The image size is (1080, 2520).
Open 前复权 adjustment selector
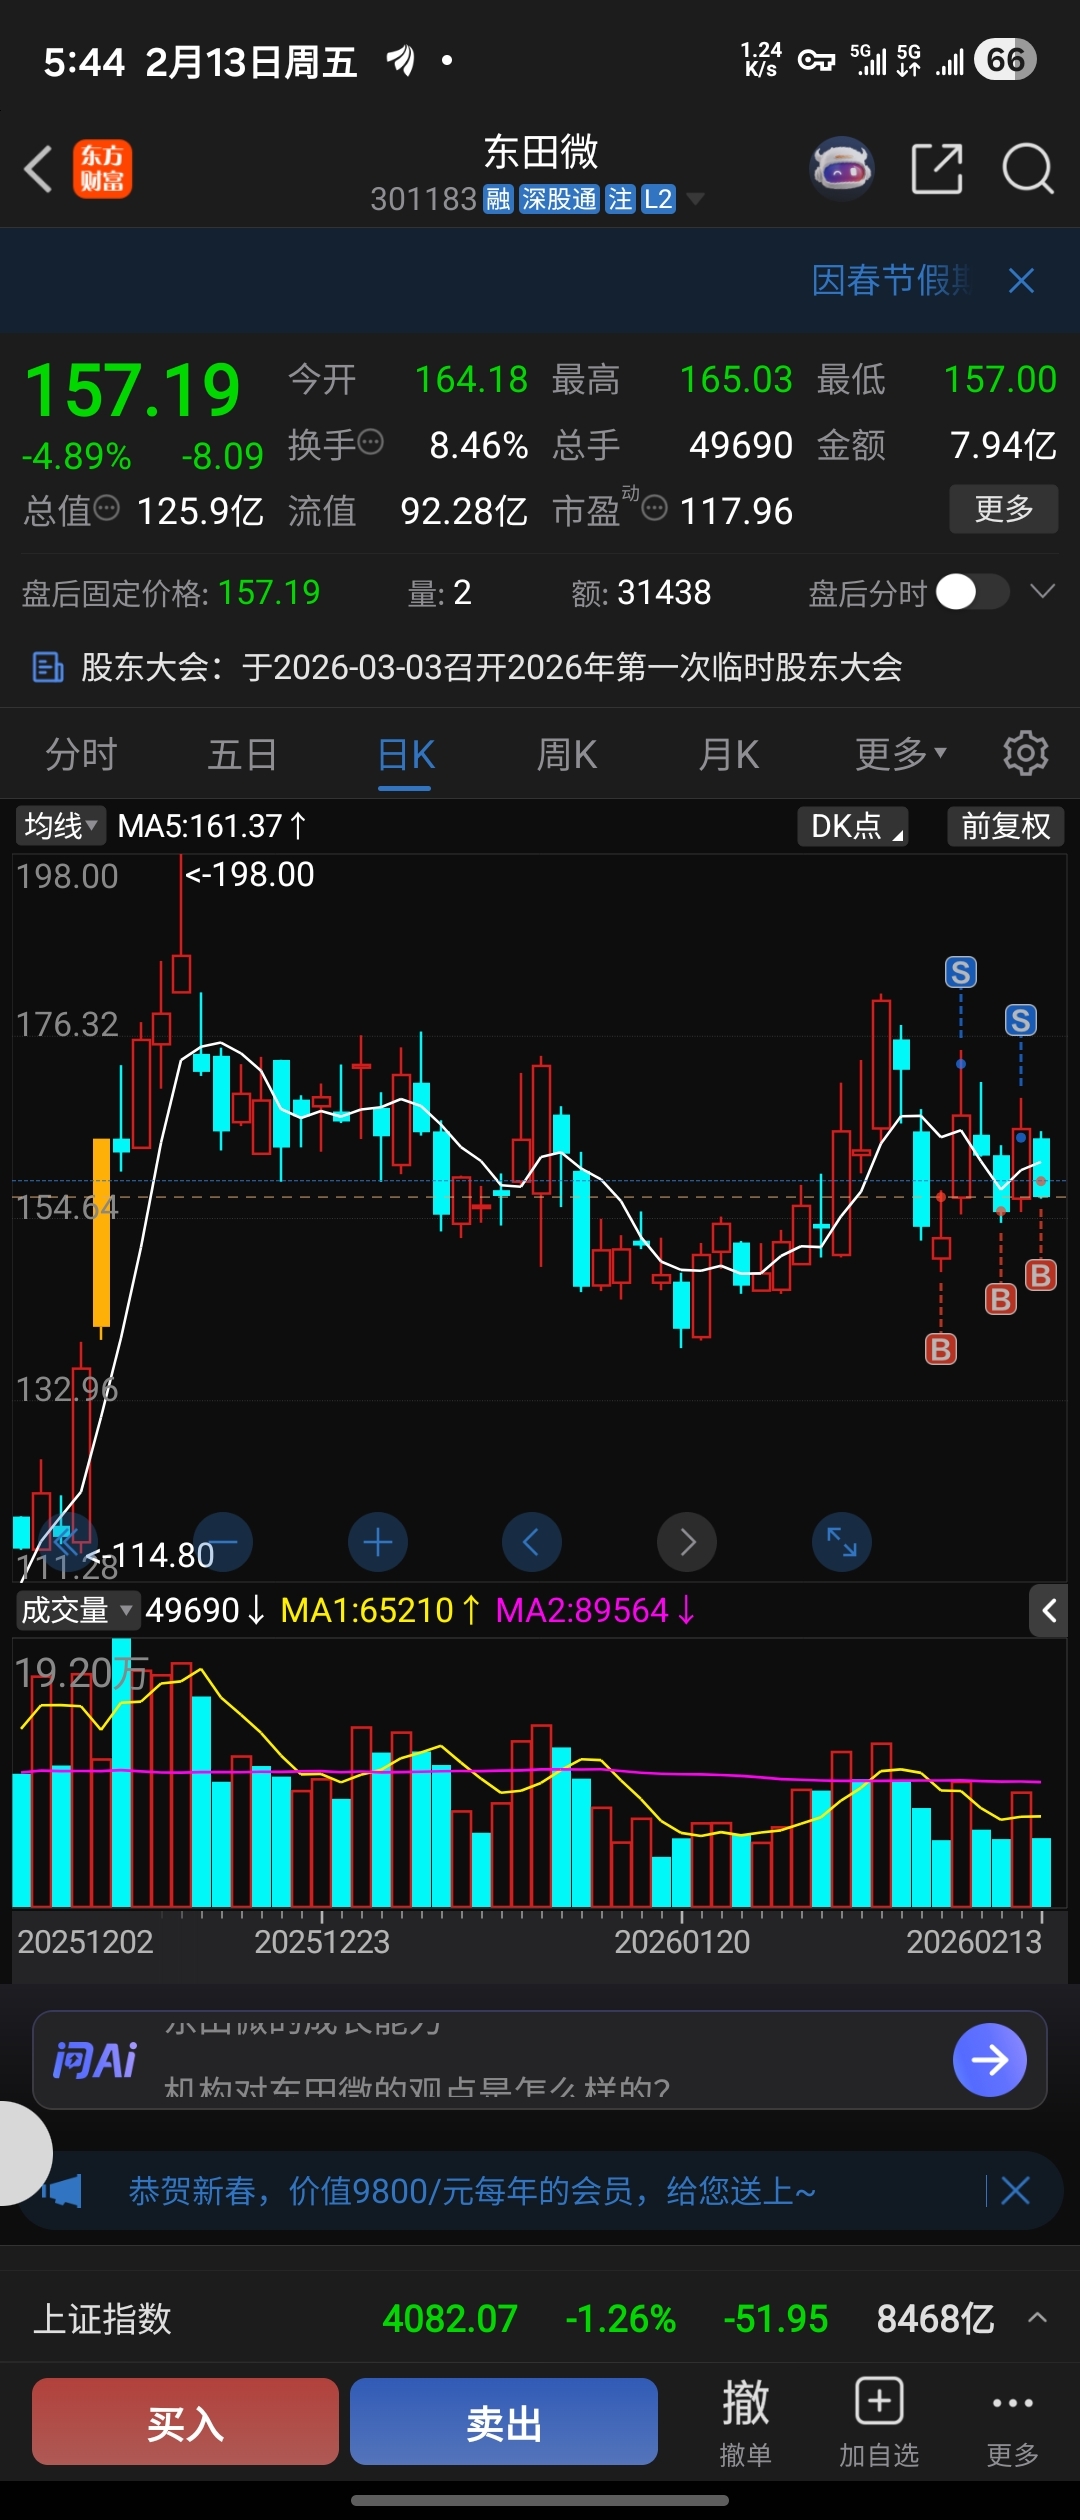pos(1006,826)
